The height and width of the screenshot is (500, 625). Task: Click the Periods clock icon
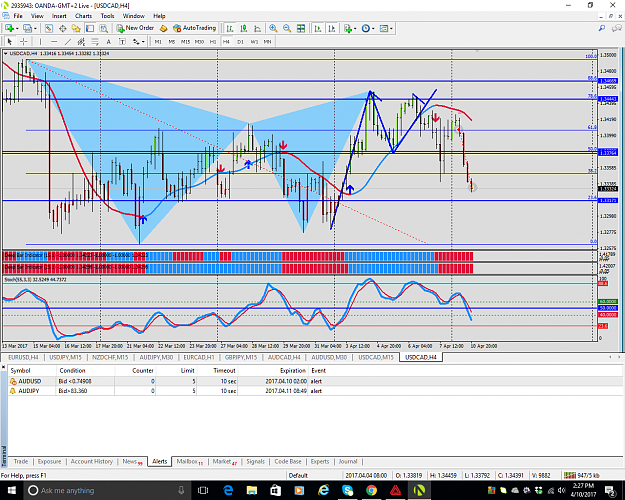point(366,28)
